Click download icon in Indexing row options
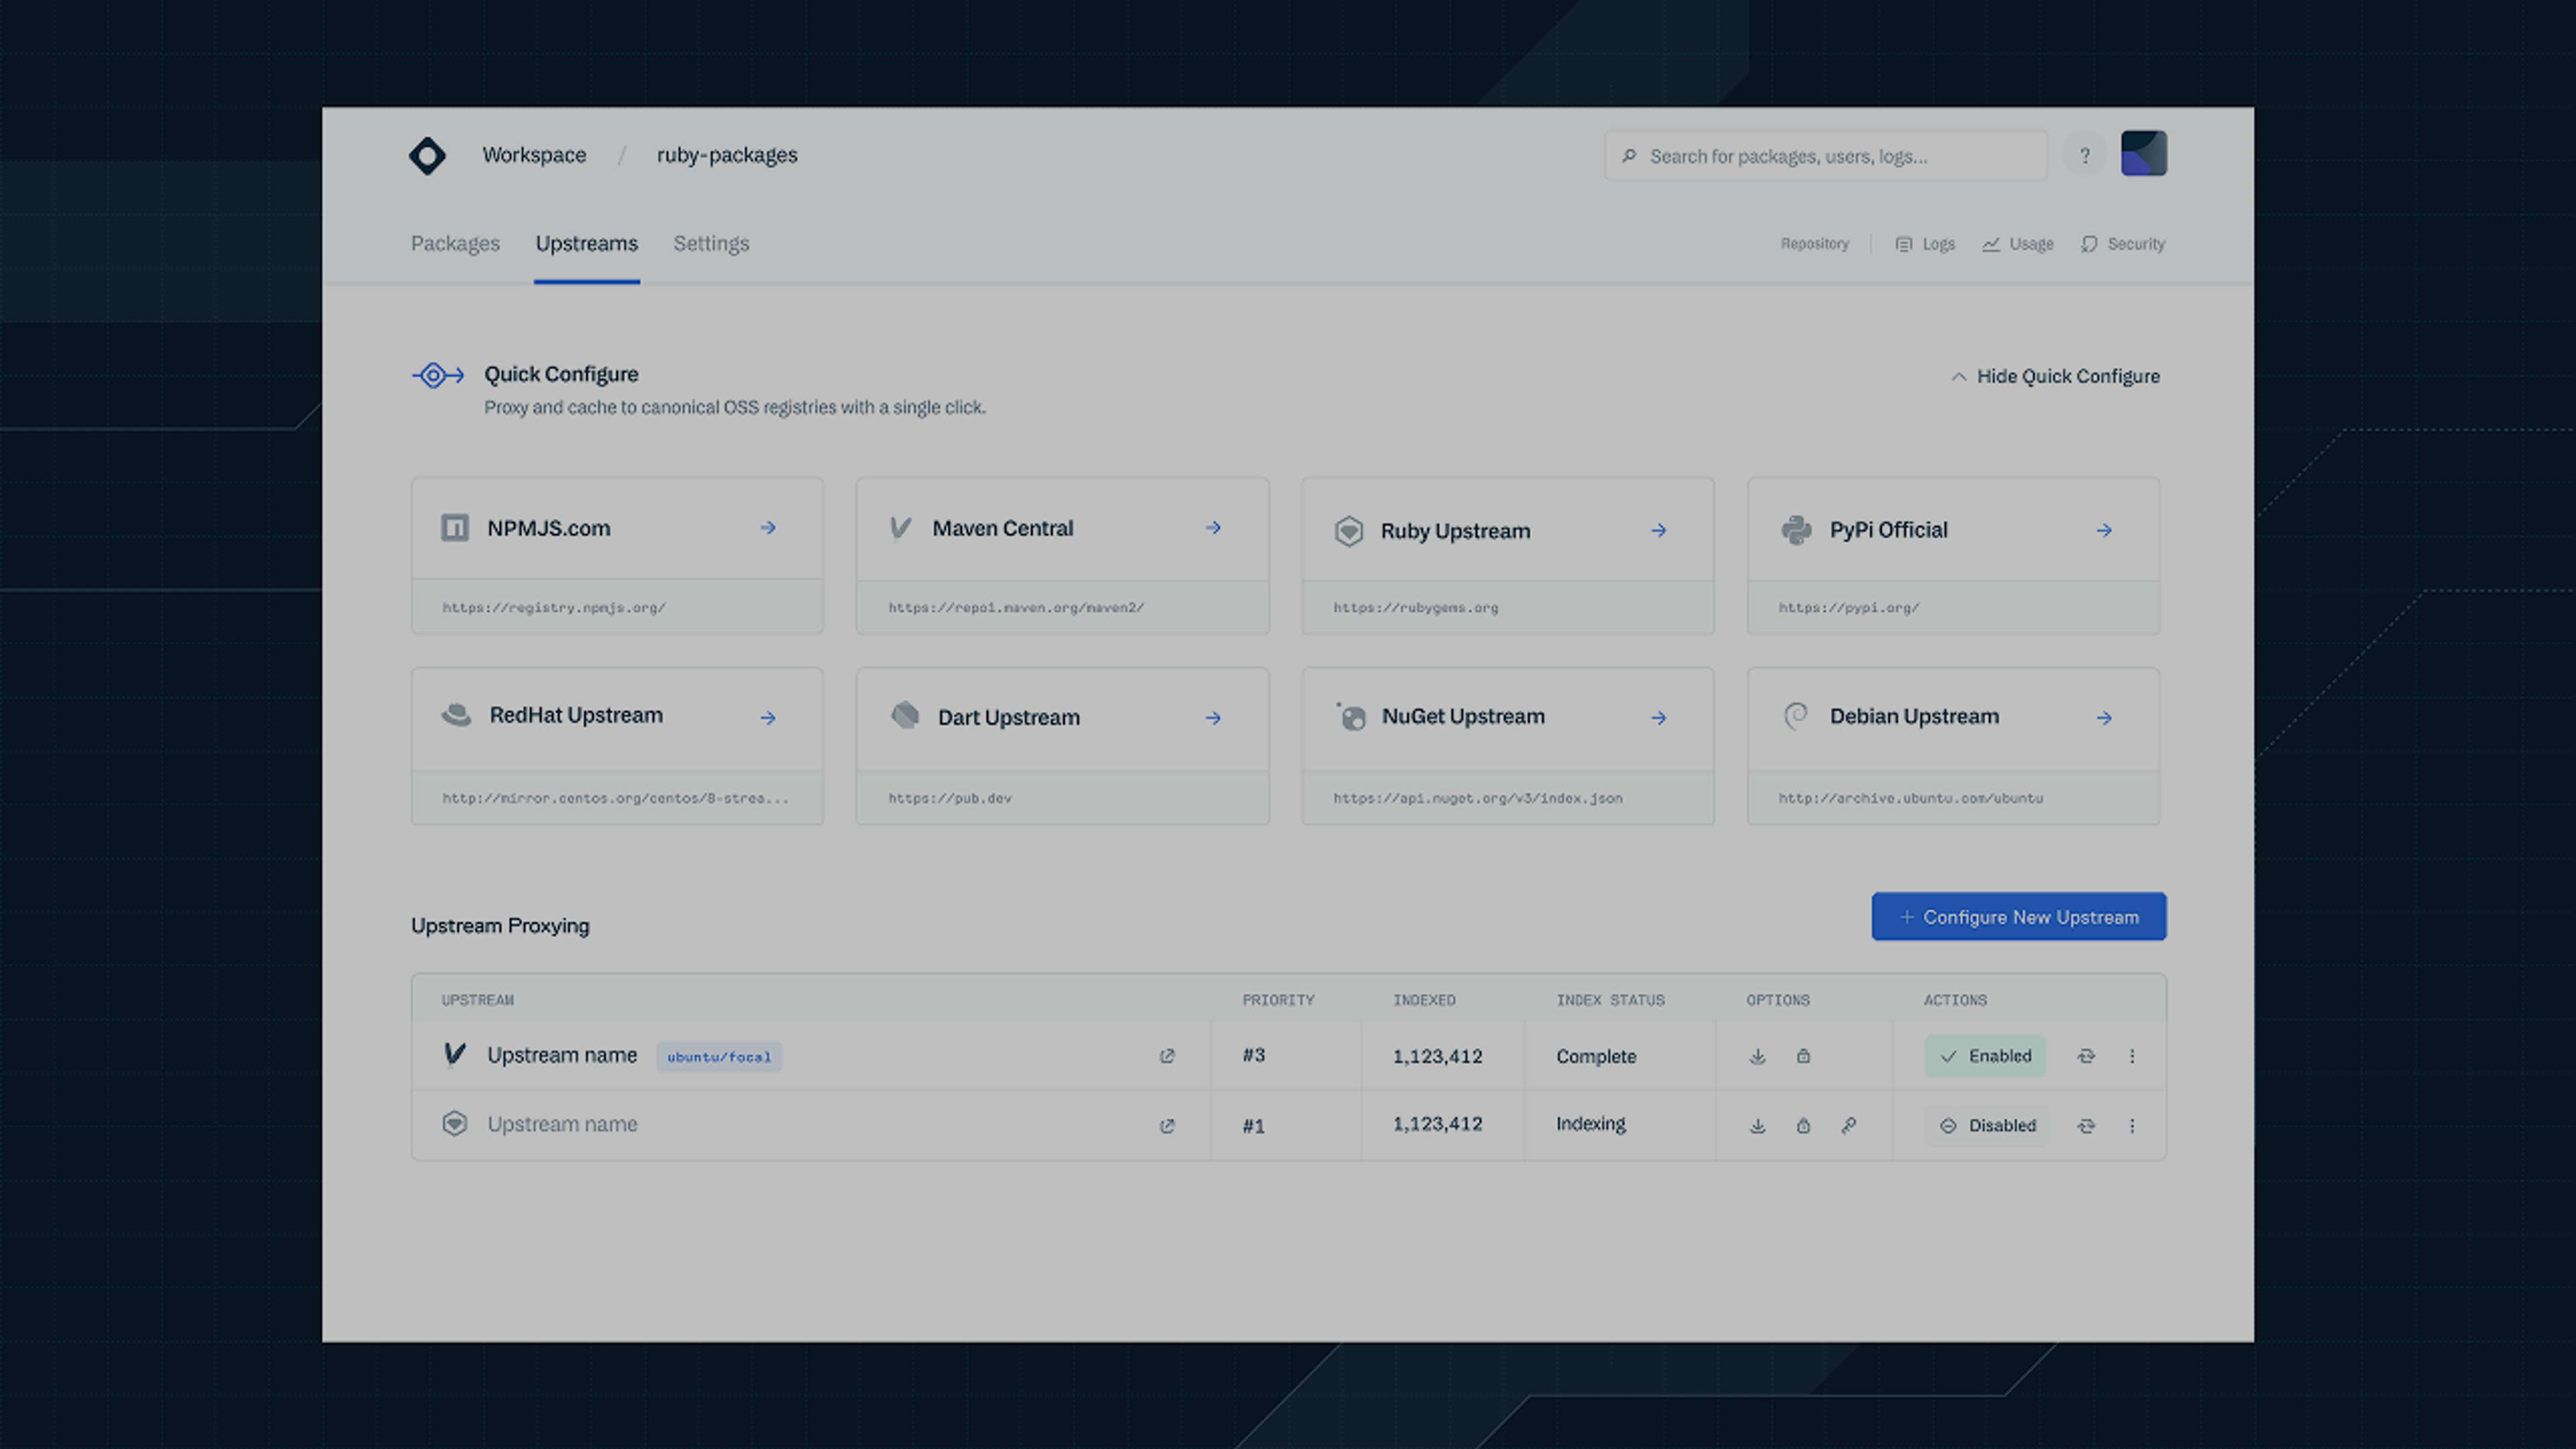This screenshot has height=1449, width=2576. point(1757,1126)
